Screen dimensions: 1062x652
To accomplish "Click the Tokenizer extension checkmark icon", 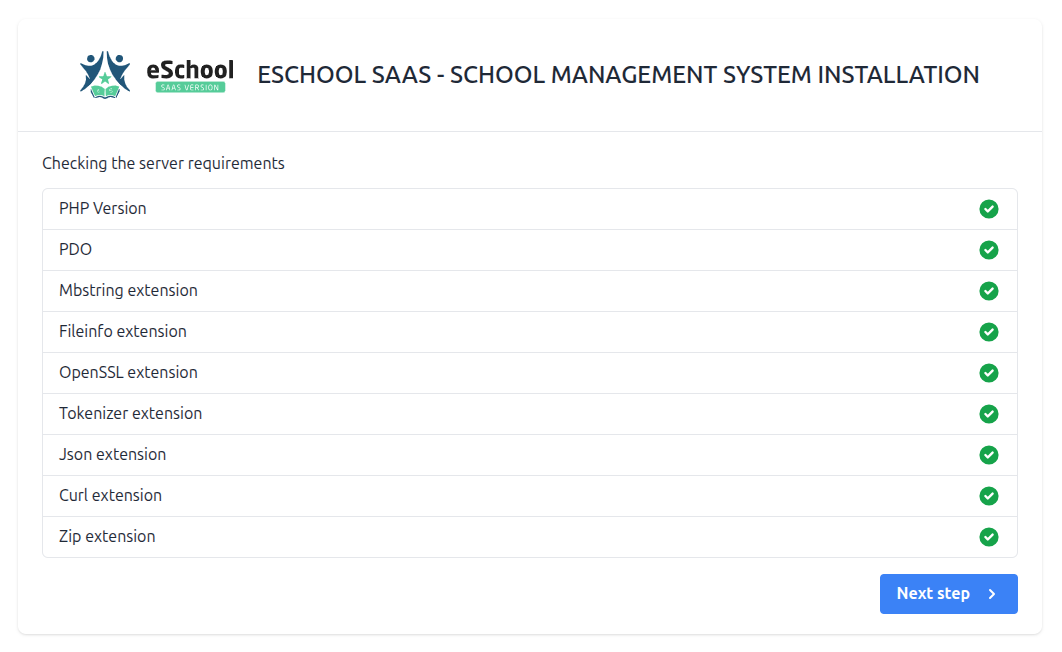I will pos(988,414).
